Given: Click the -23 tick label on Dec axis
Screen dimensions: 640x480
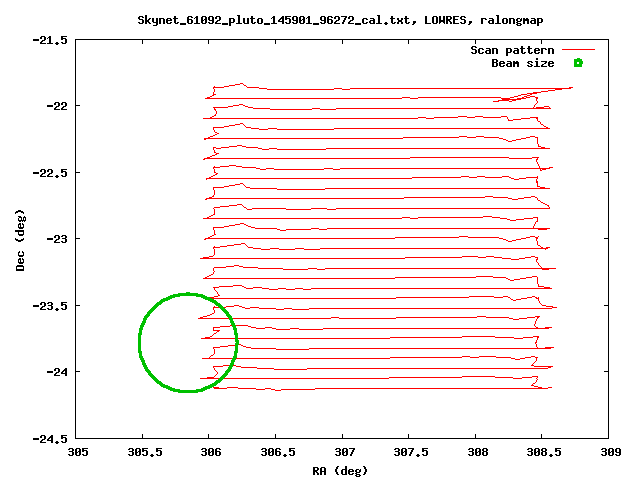Looking at the screenshot, I should (54, 239).
